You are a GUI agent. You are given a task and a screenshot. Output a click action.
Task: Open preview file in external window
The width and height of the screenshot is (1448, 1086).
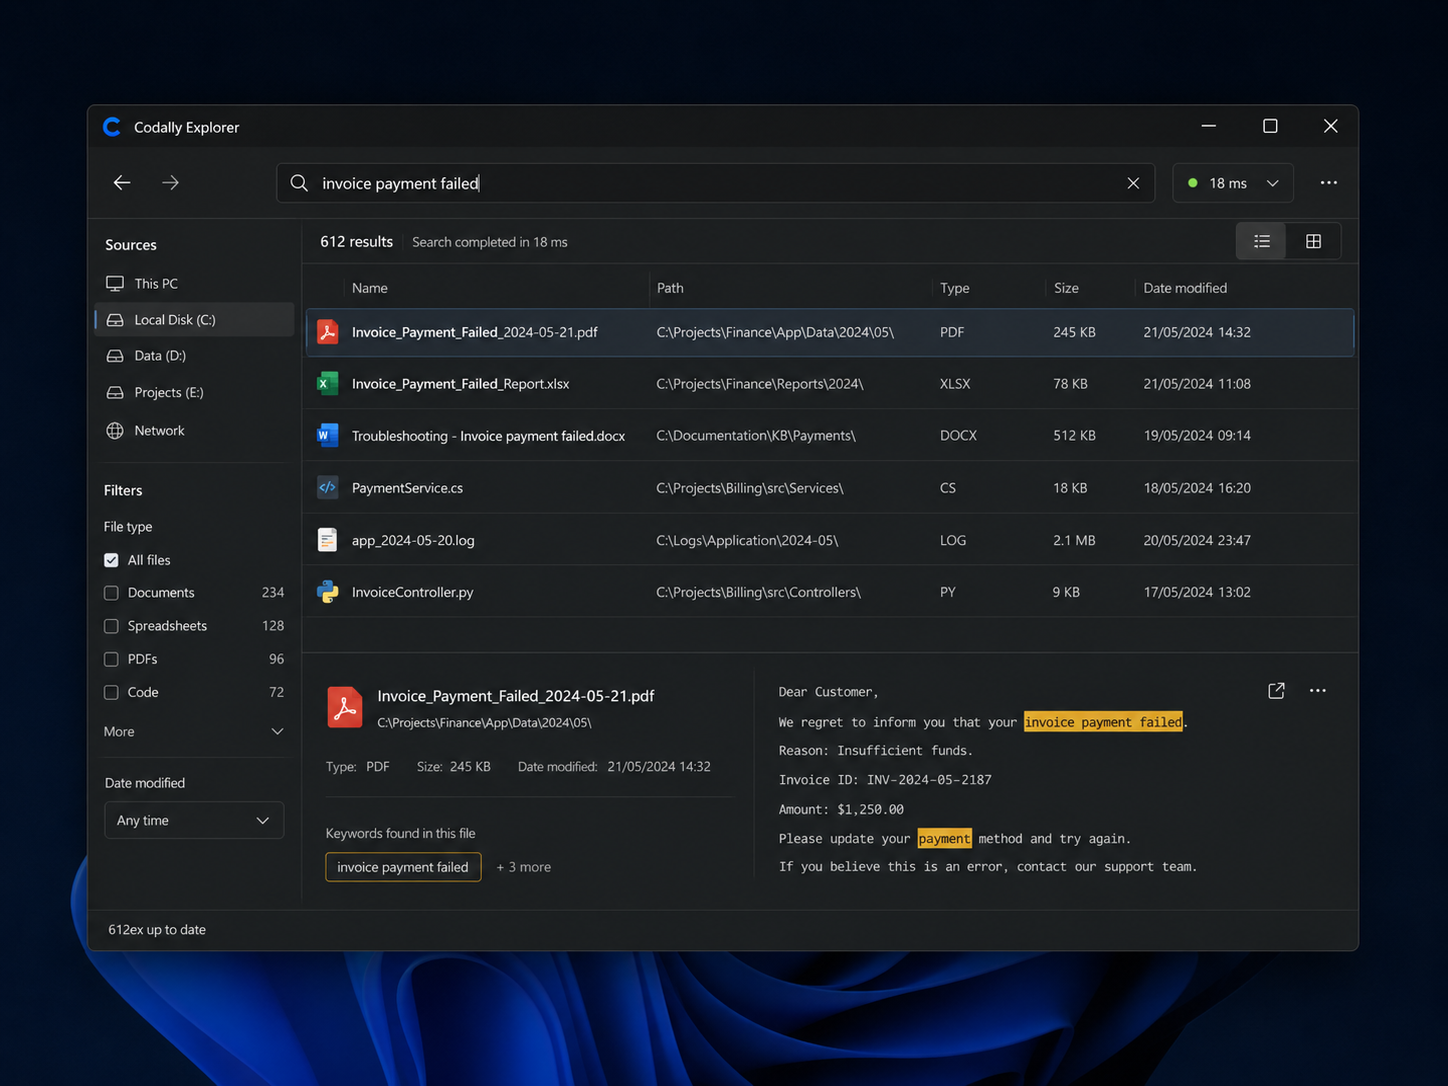tap(1276, 691)
